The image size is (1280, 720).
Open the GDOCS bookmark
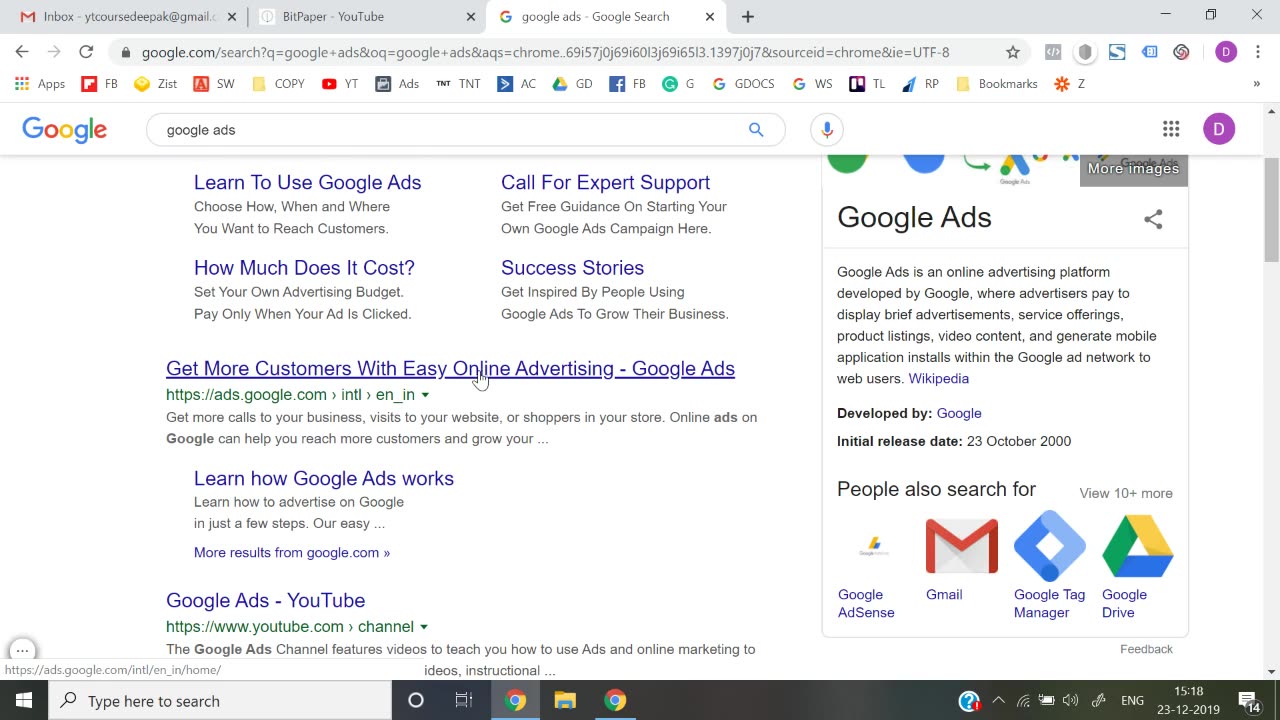click(743, 84)
